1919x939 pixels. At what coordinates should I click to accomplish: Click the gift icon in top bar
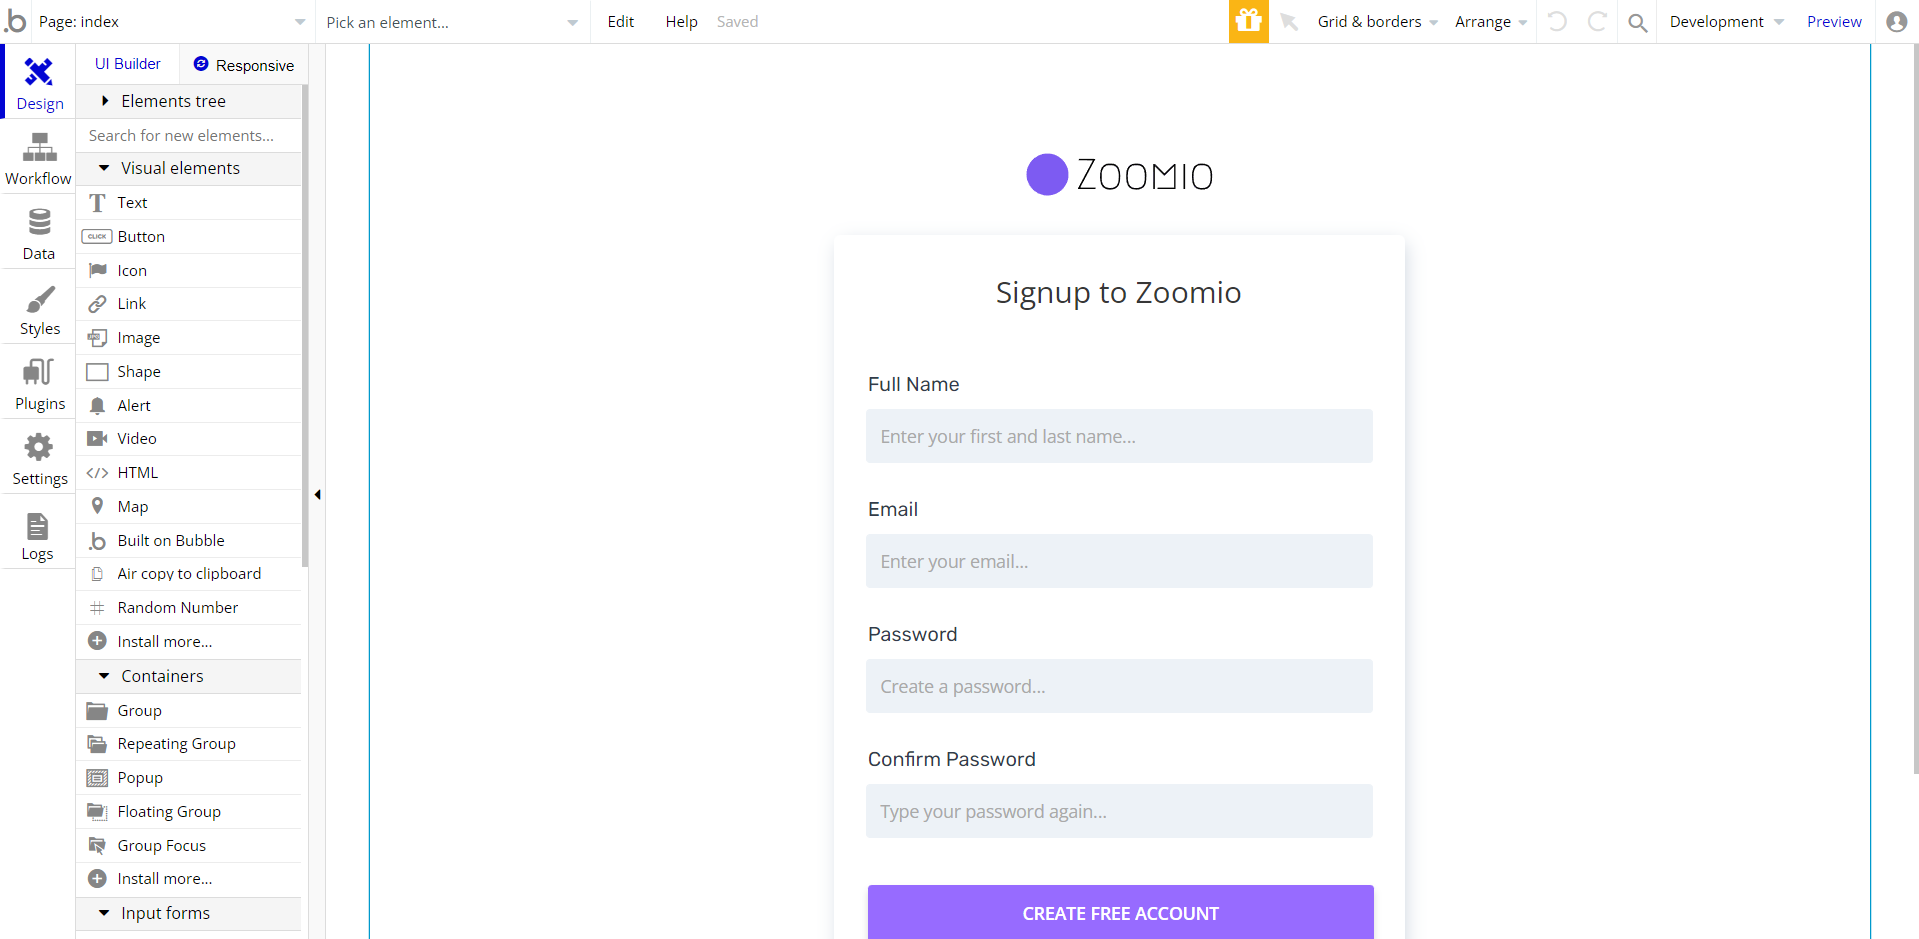1248,21
